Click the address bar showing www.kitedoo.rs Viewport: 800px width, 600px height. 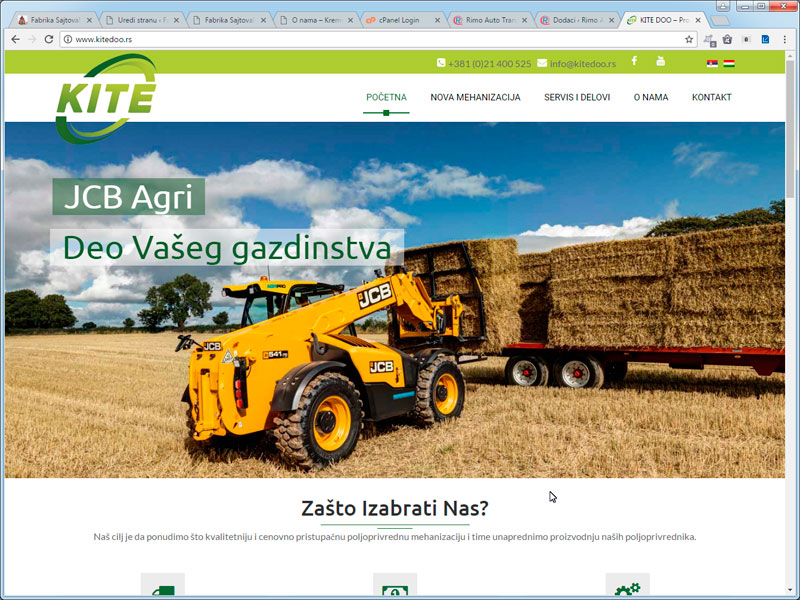point(378,39)
